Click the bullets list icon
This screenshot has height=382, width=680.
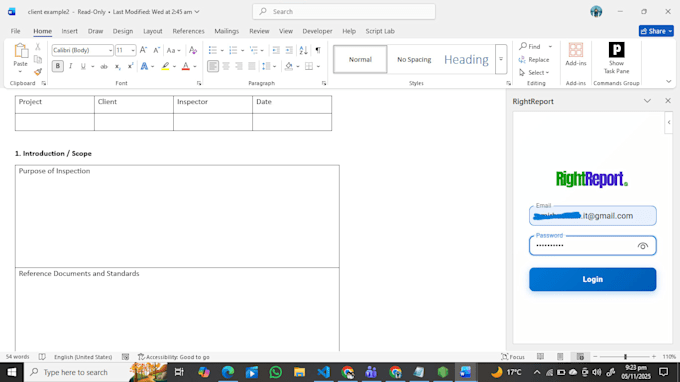pos(212,50)
